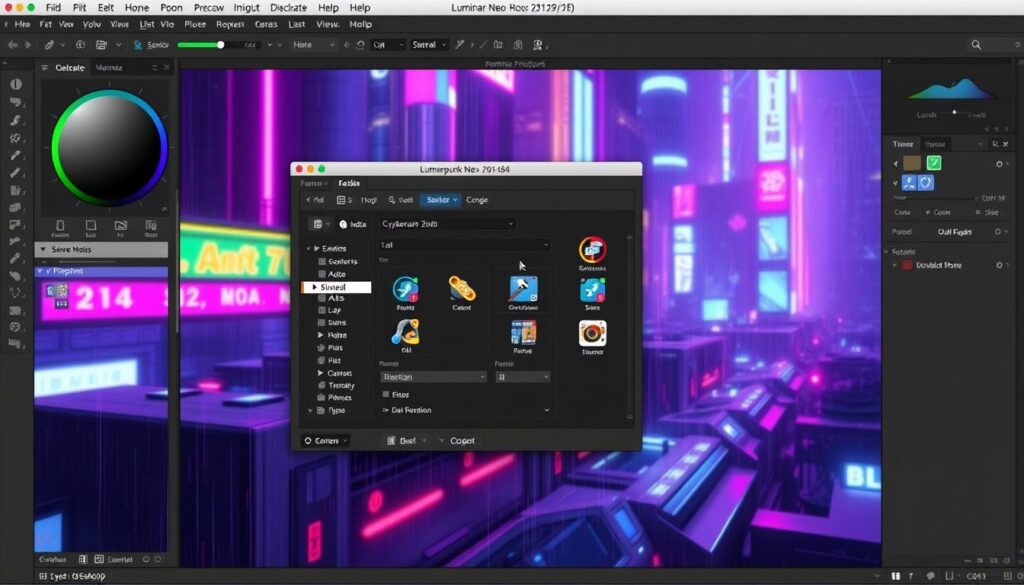This screenshot has width=1024, height=585.
Task: Click the Rounis app icon in the dialog
Action: 405,289
